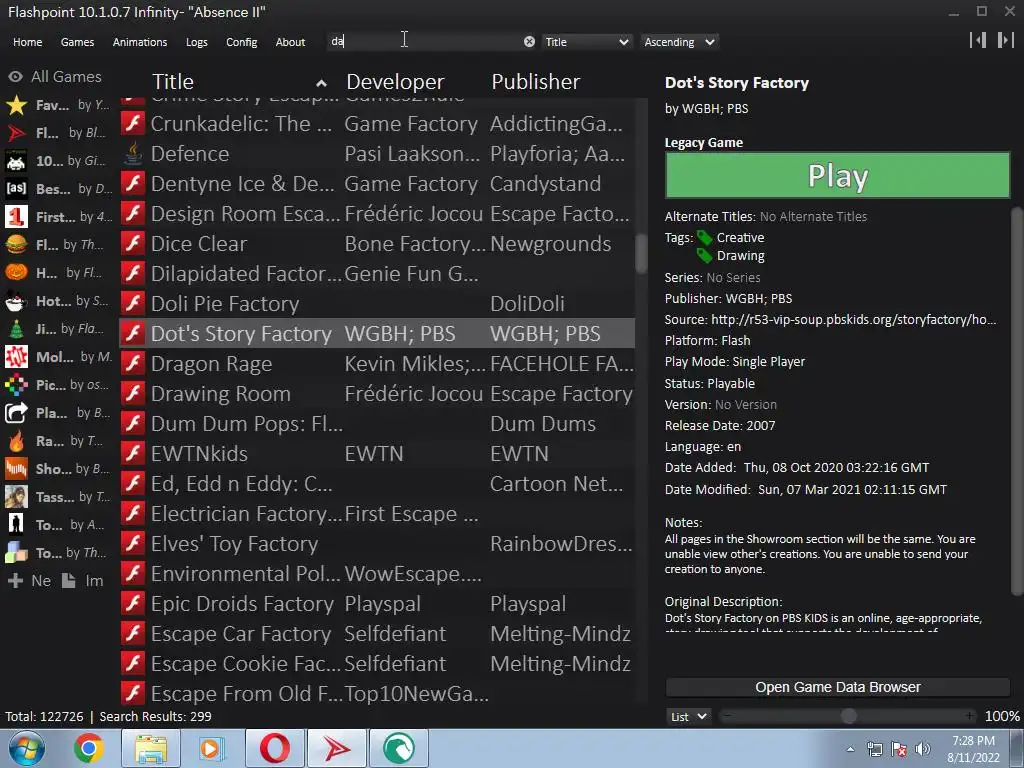Select the Defence game row
The image size is (1024, 768).
377,154
